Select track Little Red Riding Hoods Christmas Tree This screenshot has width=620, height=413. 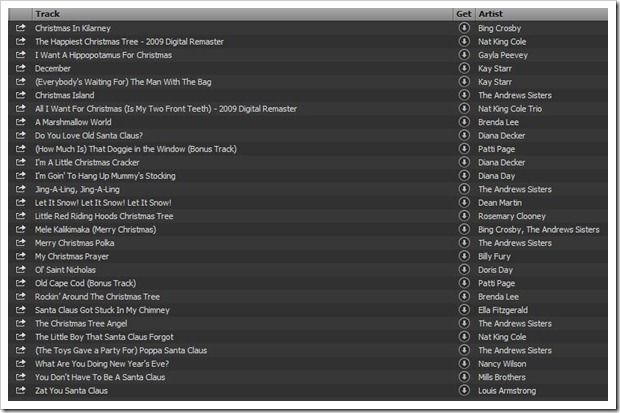tap(104, 216)
